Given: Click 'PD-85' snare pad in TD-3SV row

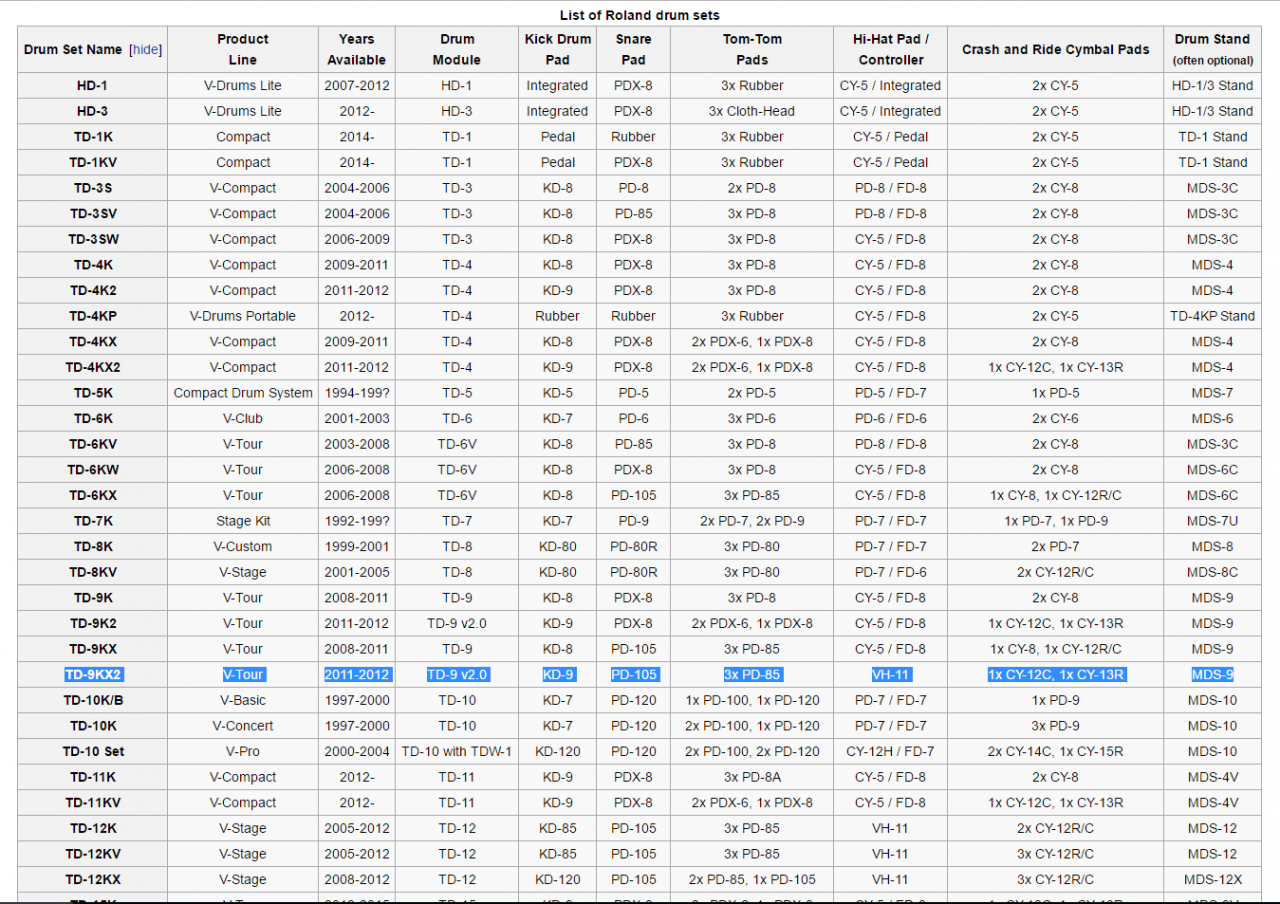Looking at the screenshot, I should pyautogui.click(x=633, y=214).
